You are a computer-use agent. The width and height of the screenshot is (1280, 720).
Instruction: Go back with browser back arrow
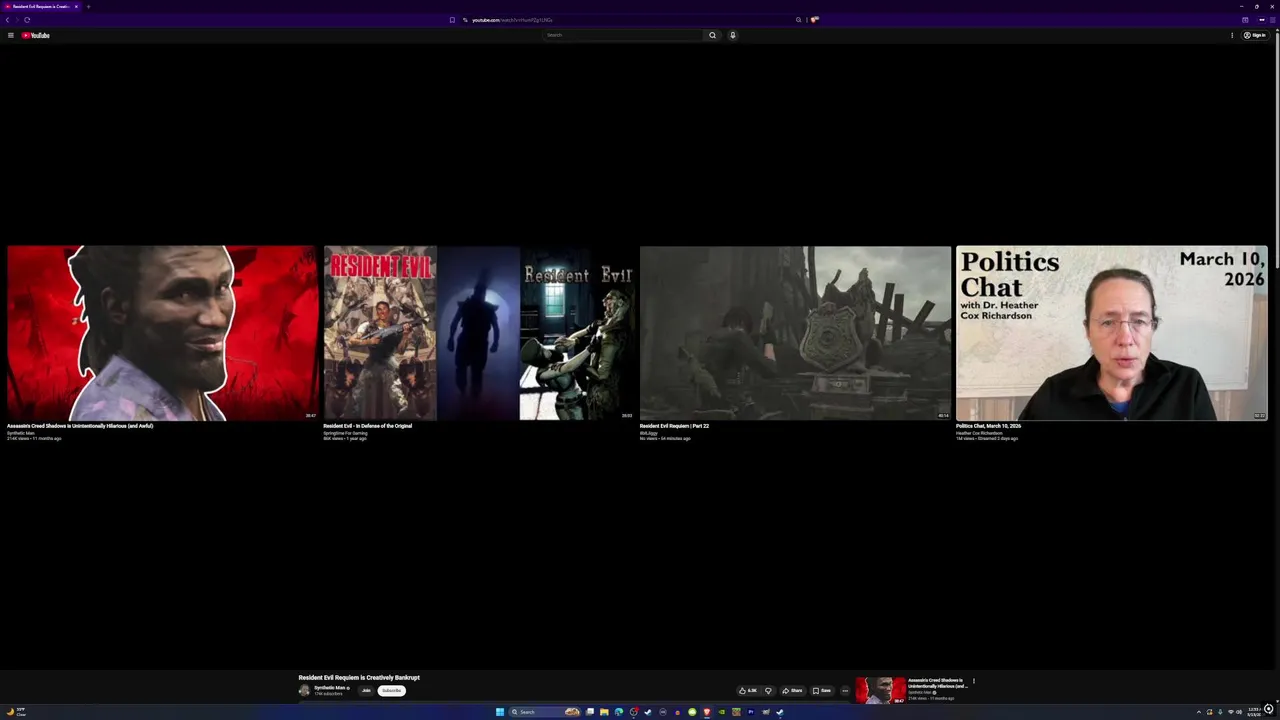tap(7, 20)
